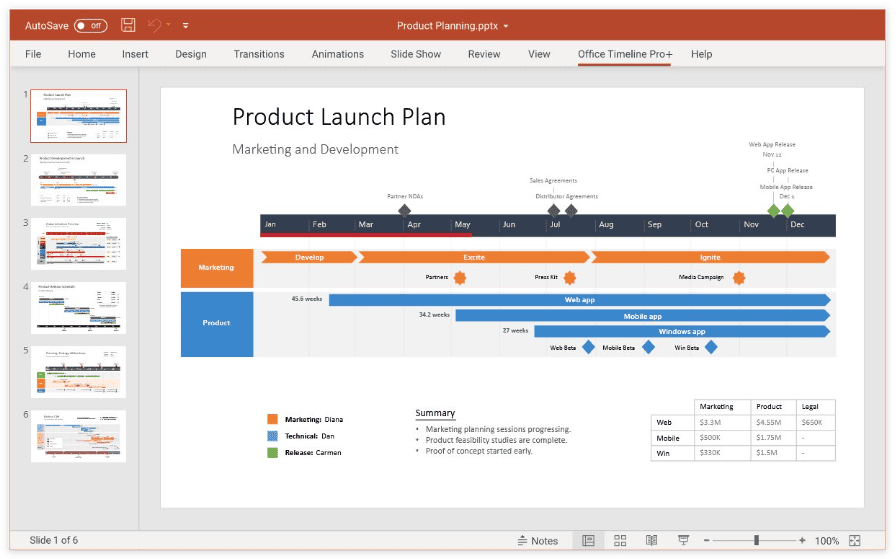Select the Summary heading text
This screenshot has height=559, width=896.
(435, 413)
